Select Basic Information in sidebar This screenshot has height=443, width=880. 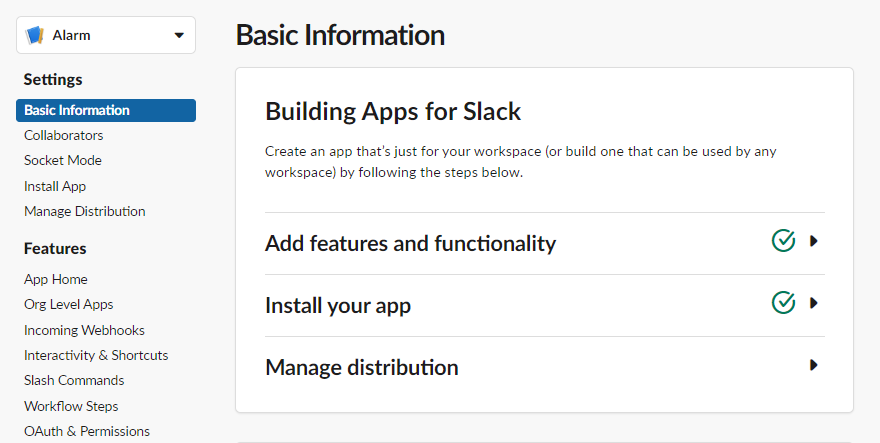[x=106, y=110]
